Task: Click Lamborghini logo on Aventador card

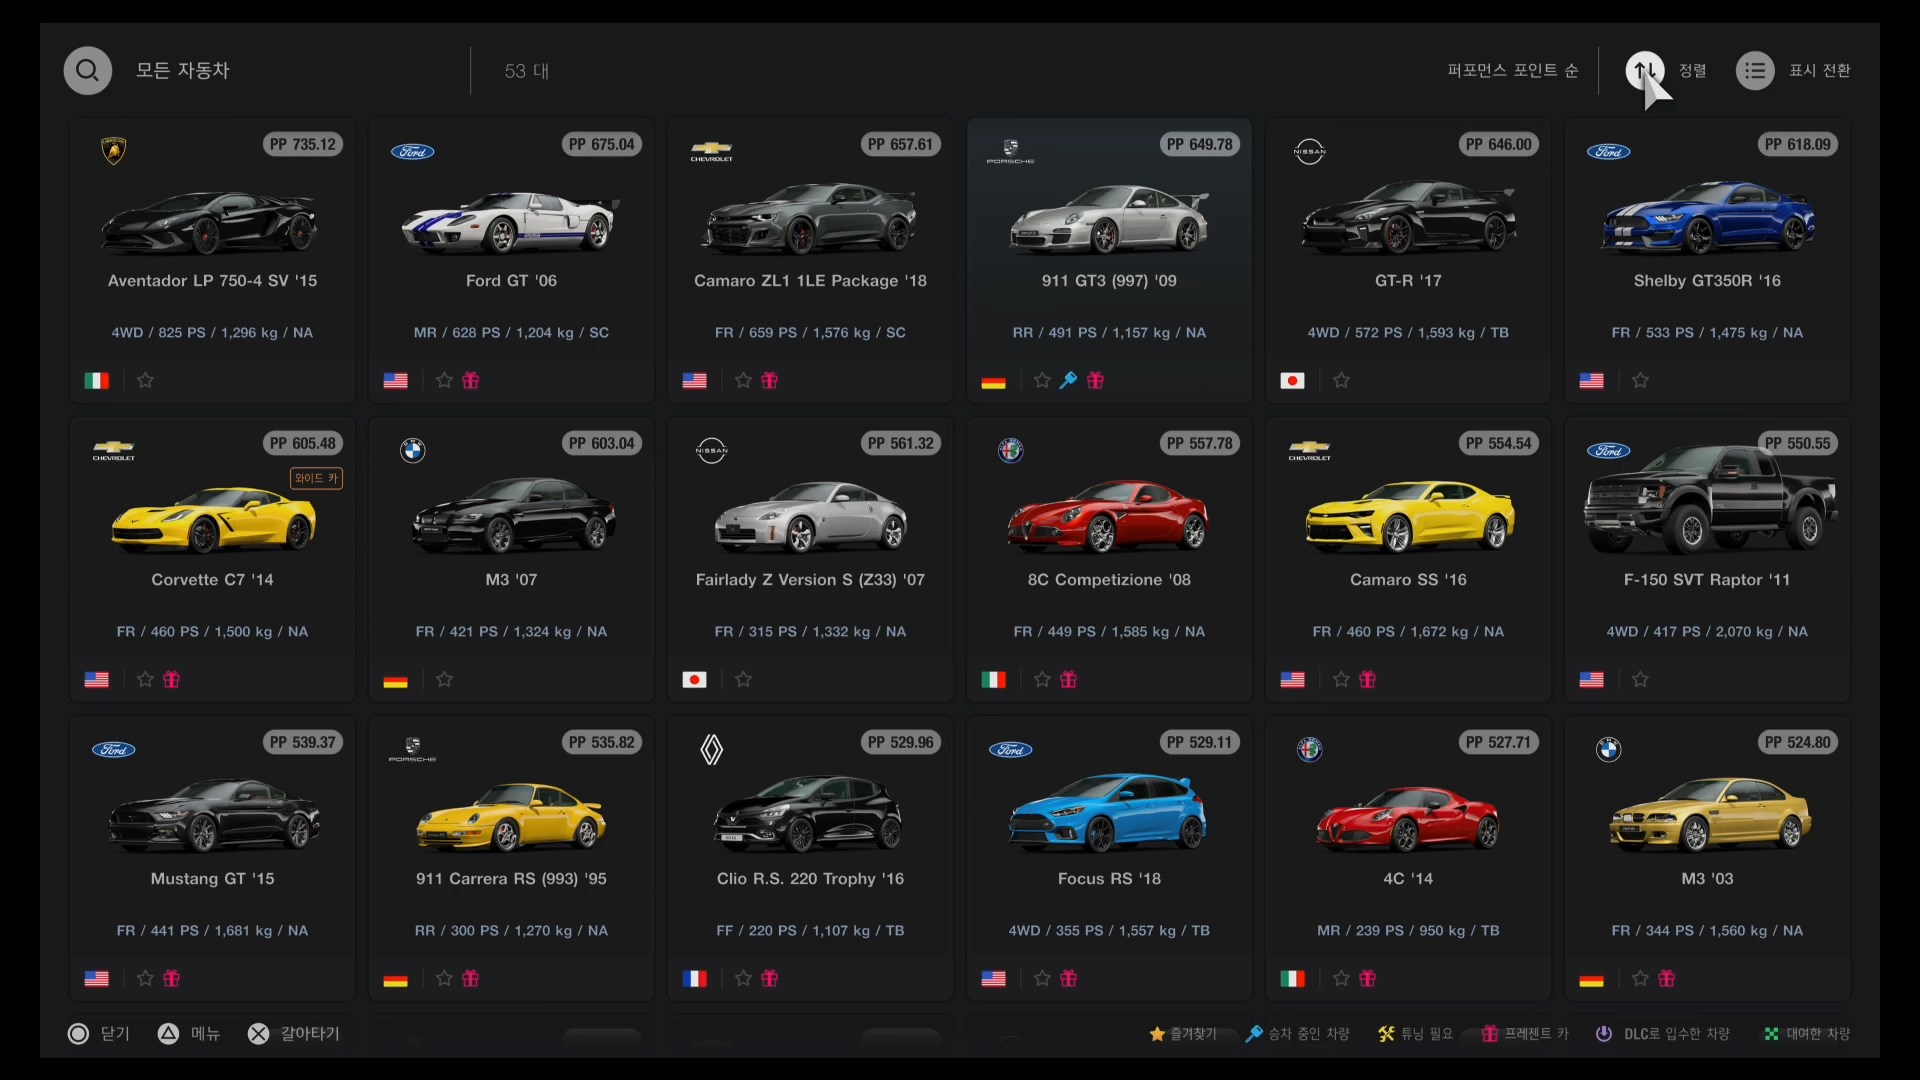Action: [114, 151]
